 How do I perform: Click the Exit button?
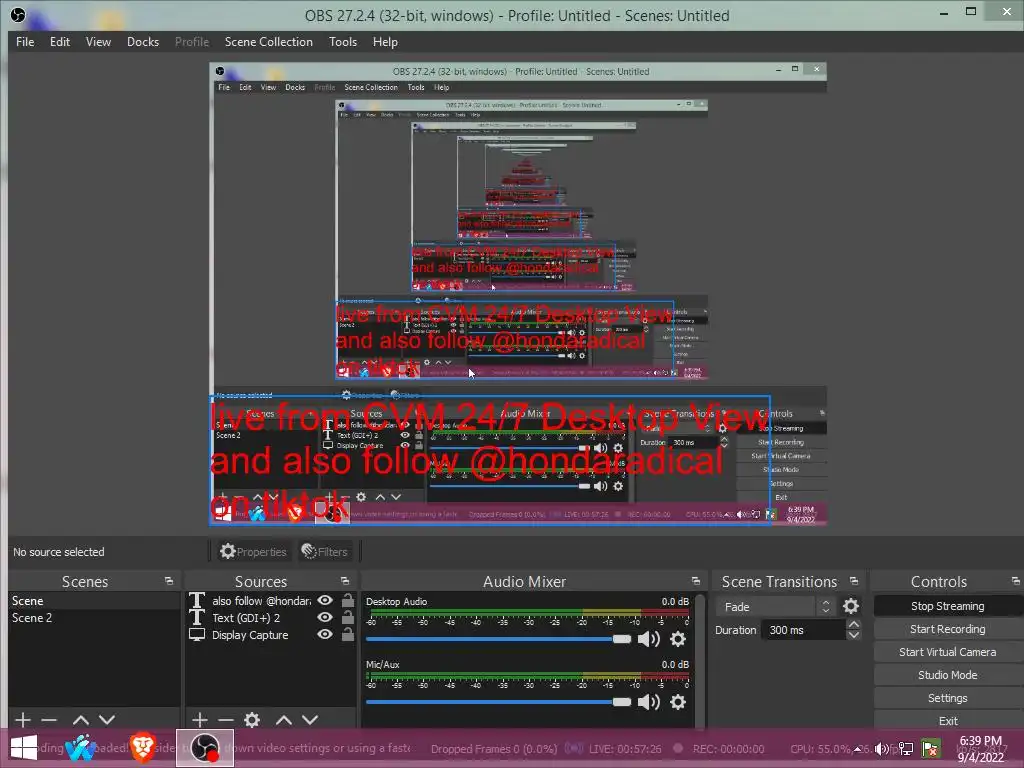(x=948, y=721)
